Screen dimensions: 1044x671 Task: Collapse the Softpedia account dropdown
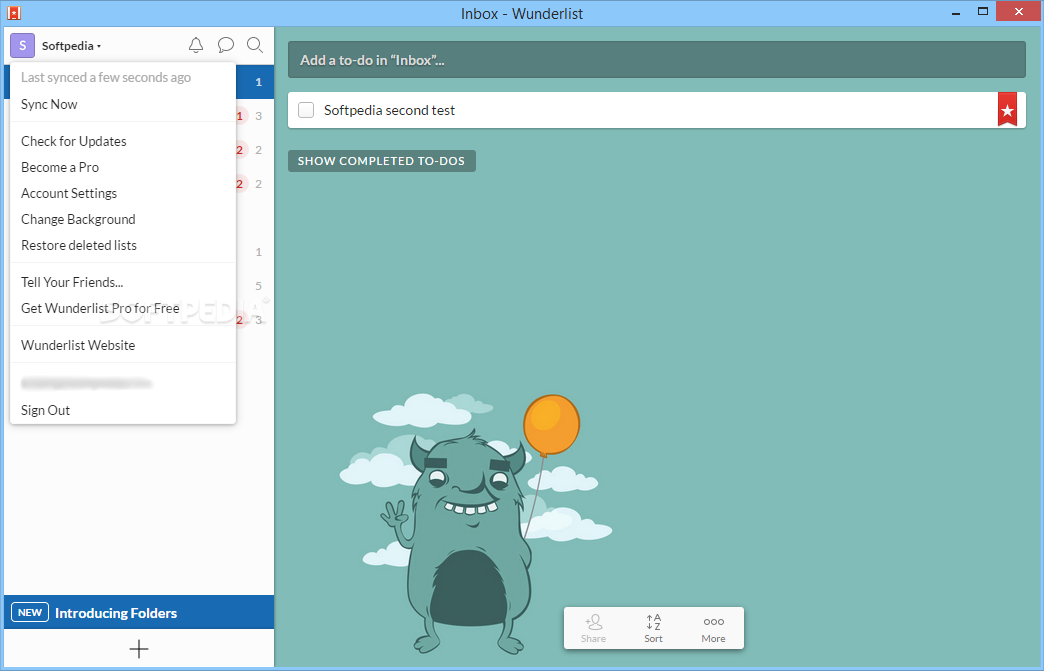coord(71,46)
